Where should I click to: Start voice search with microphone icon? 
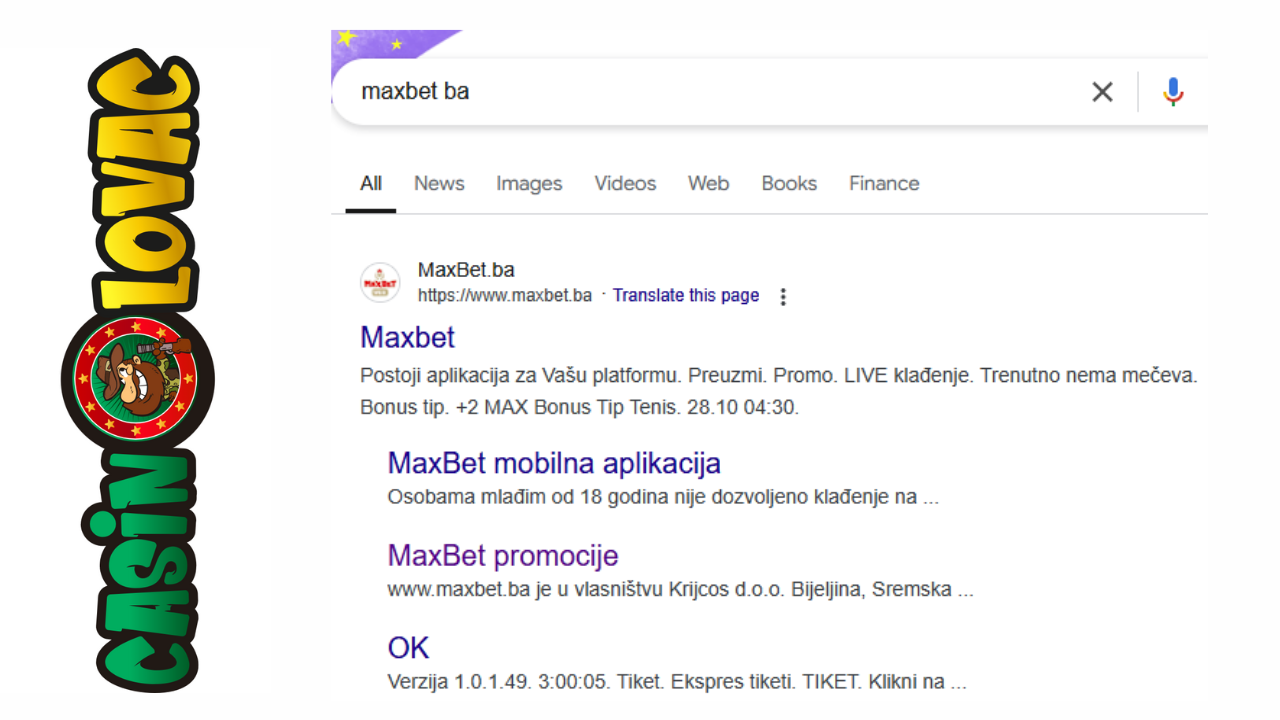click(x=1173, y=92)
